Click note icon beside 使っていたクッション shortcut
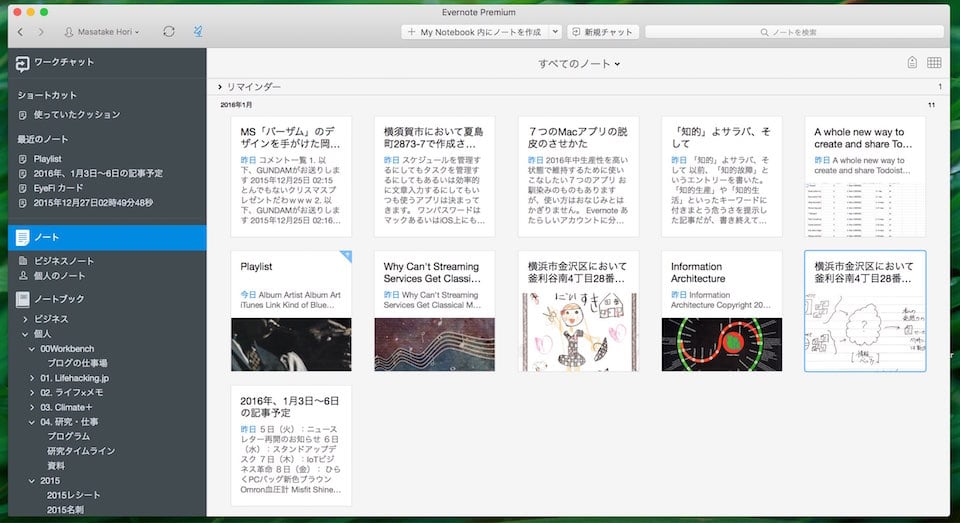960x523 pixels. [23, 115]
